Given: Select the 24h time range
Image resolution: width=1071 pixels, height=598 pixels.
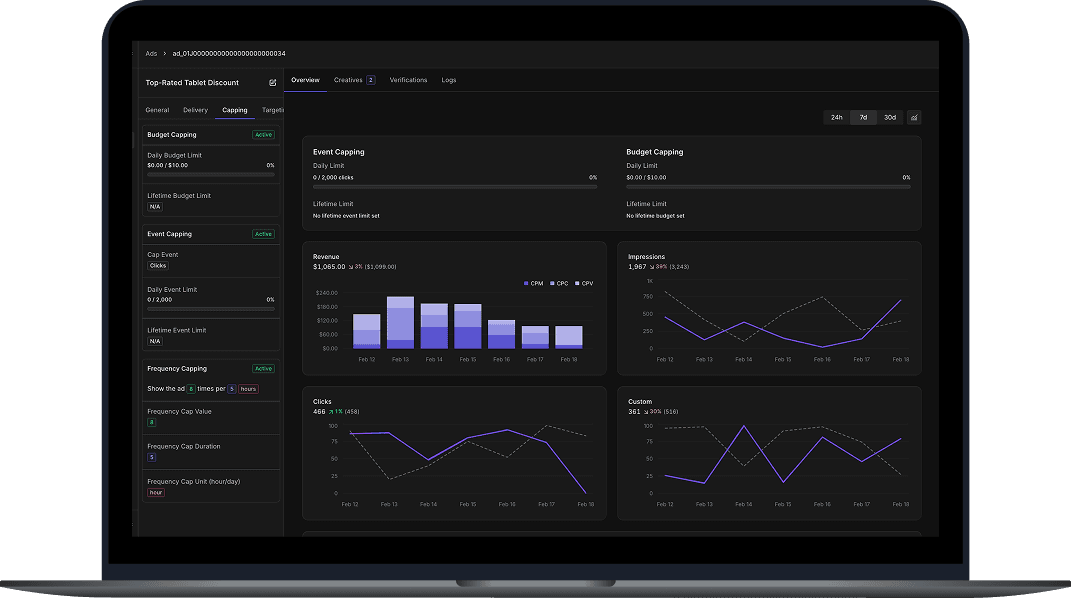Looking at the screenshot, I should coord(837,117).
